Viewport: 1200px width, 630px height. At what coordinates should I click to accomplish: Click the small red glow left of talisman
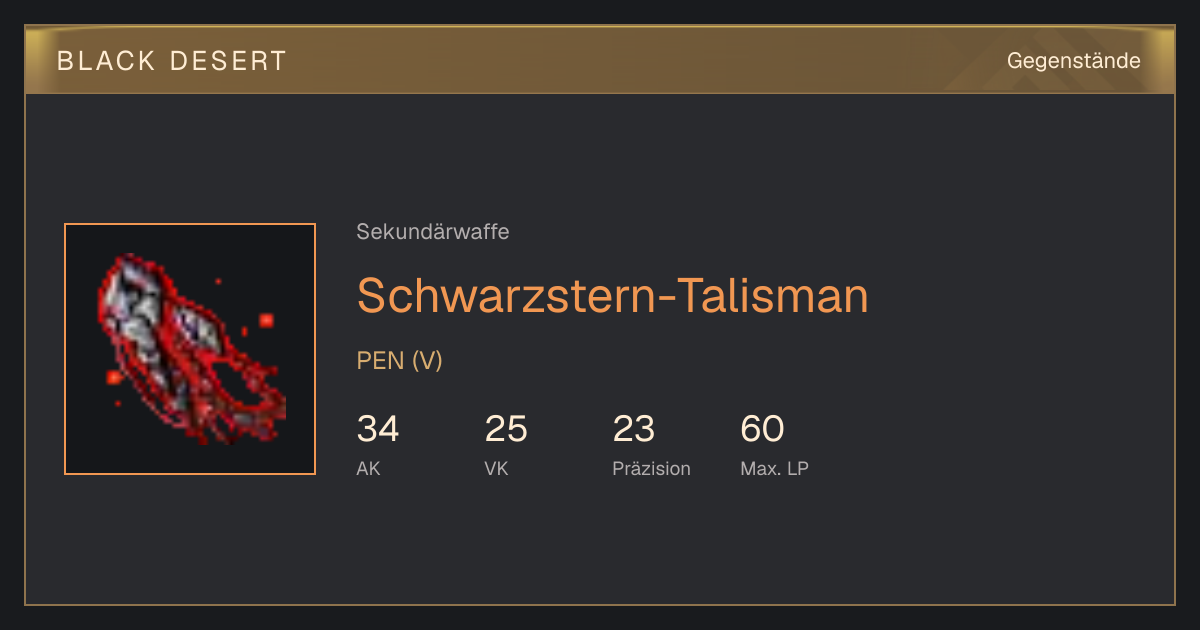coord(113,377)
